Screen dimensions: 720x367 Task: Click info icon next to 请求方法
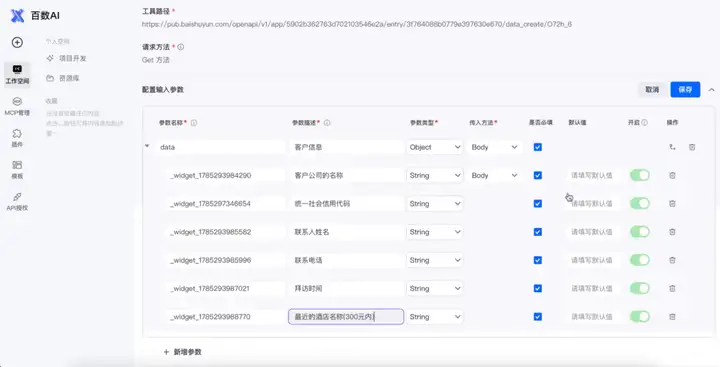(x=181, y=47)
